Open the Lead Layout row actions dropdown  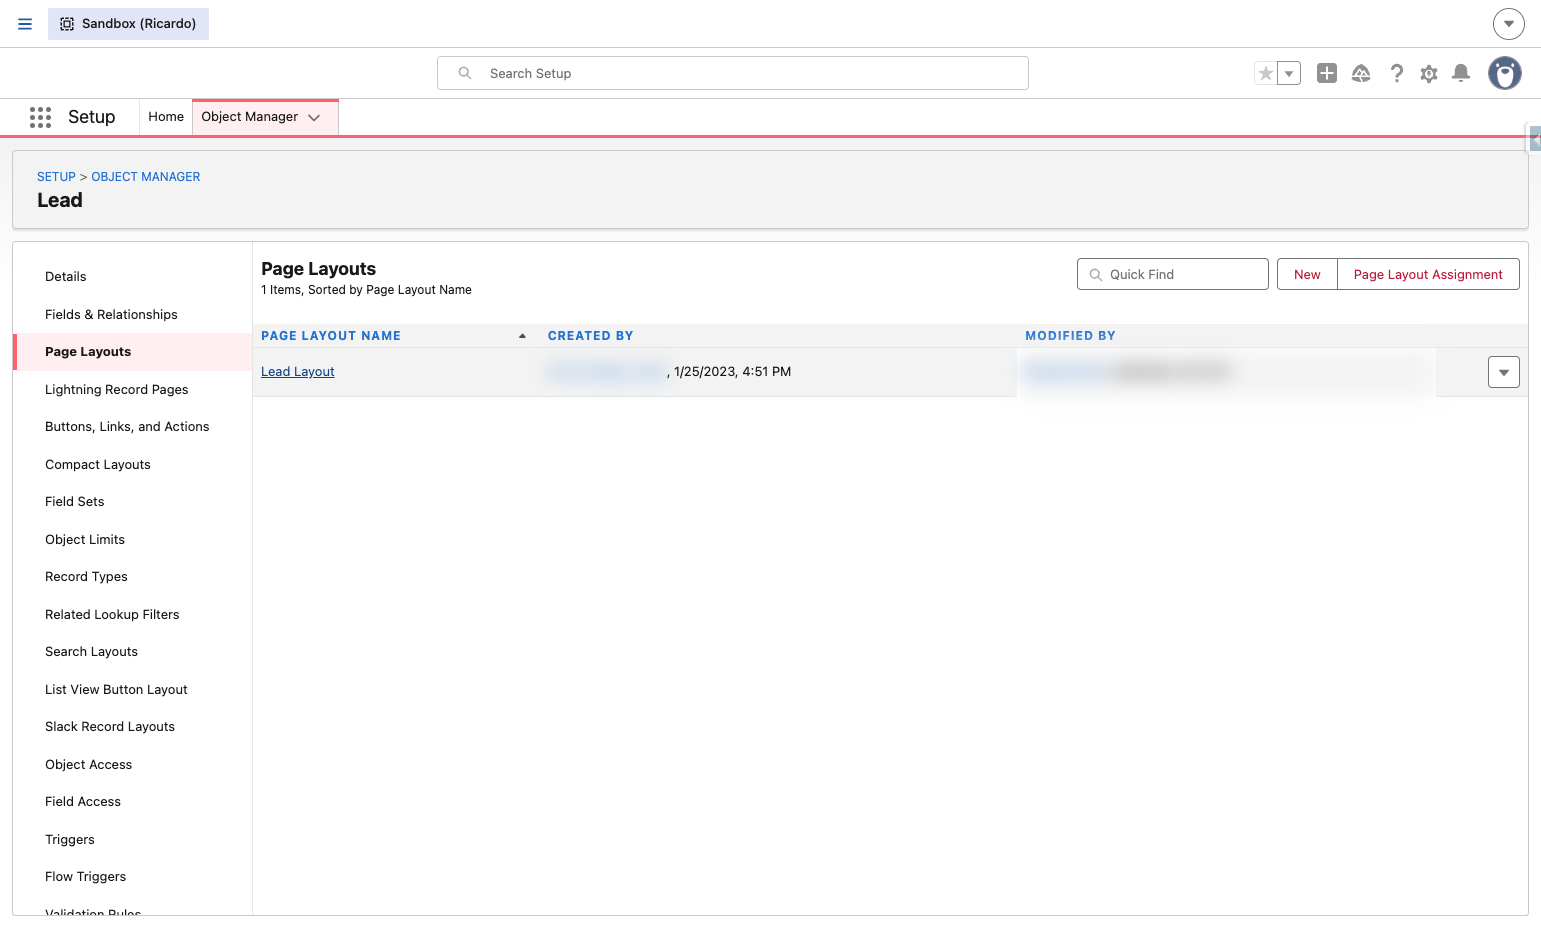click(x=1504, y=372)
